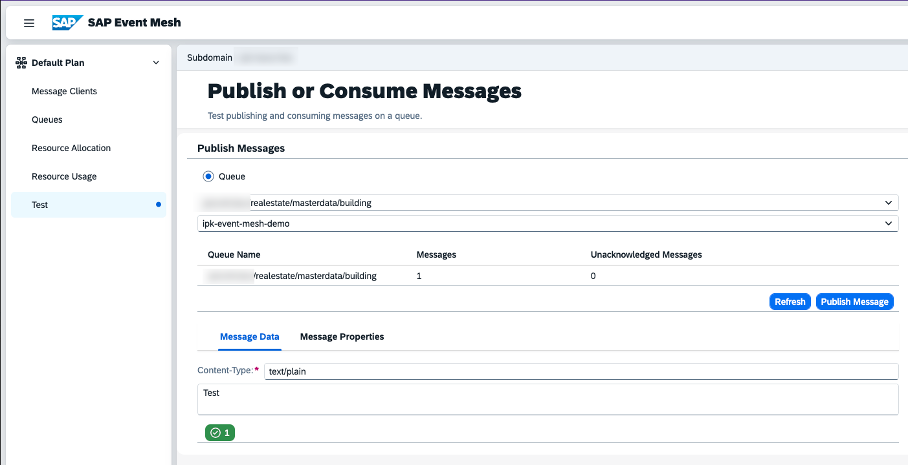
Task: Collapse the Default Plan section
Action: pos(156,63)
